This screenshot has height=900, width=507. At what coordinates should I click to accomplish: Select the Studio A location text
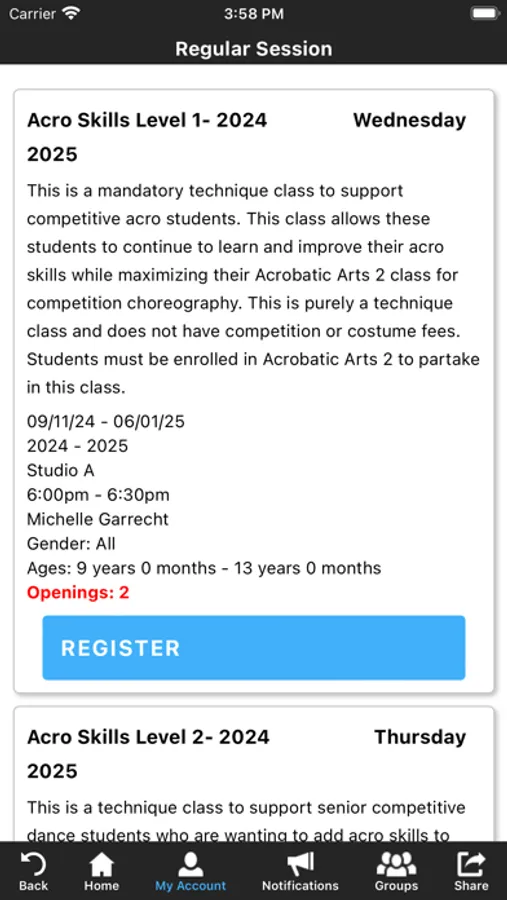(x=61, y=471)
